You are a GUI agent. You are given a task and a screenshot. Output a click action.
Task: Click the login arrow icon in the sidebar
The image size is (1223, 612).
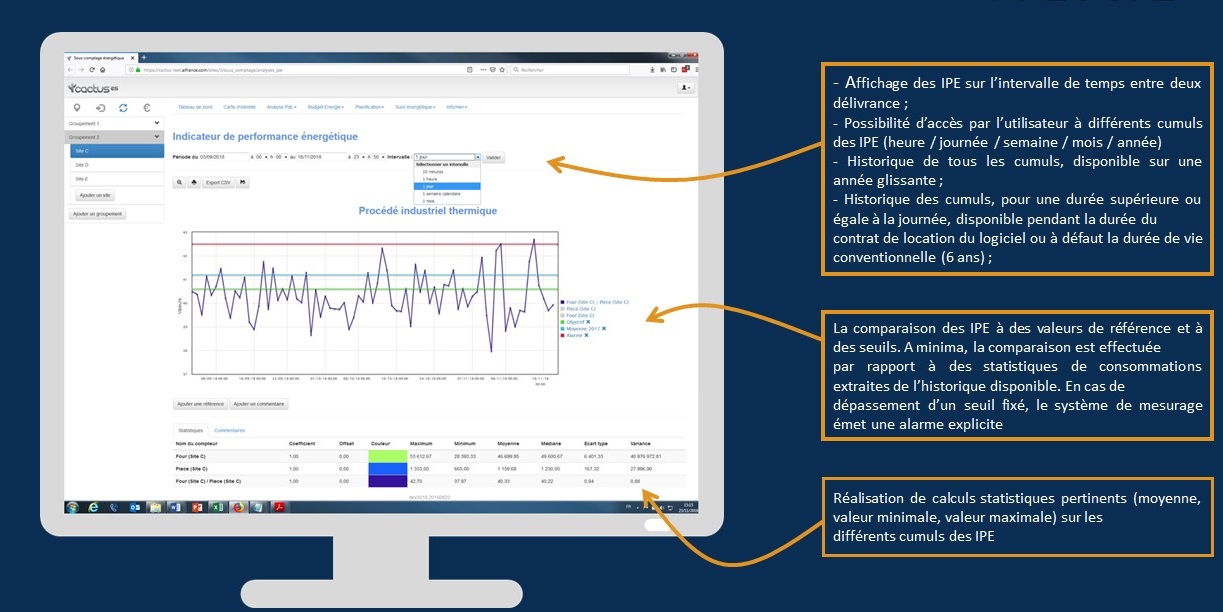(x=101, y=108)
